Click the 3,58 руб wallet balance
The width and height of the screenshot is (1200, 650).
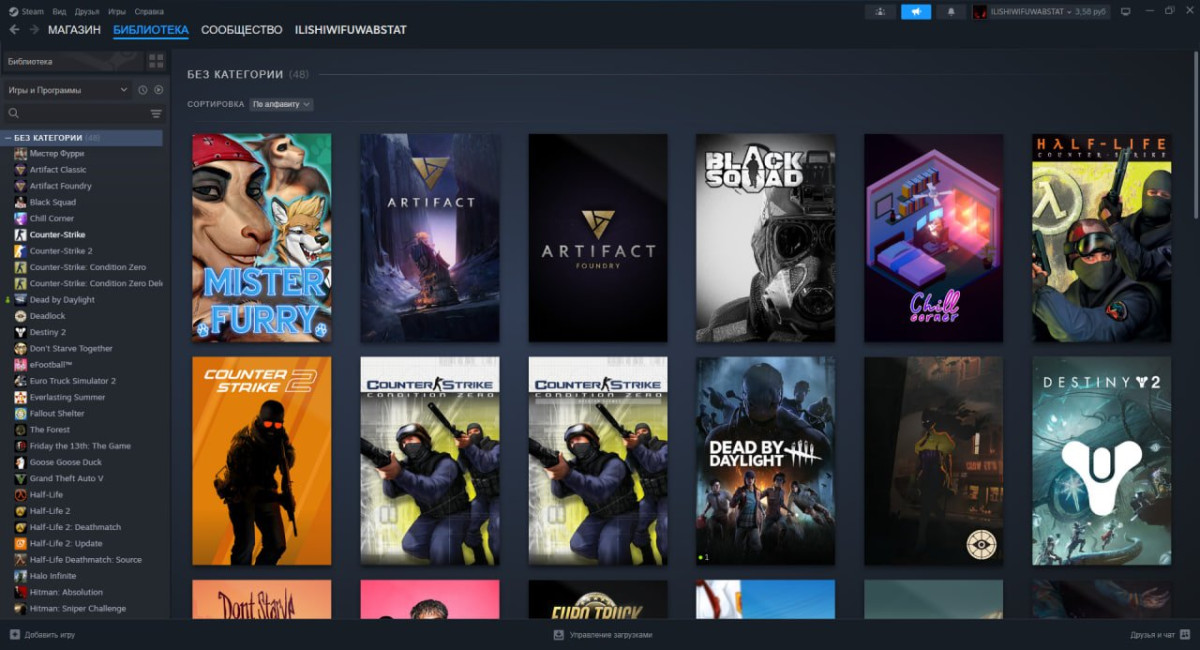[x=1091, y=12]
